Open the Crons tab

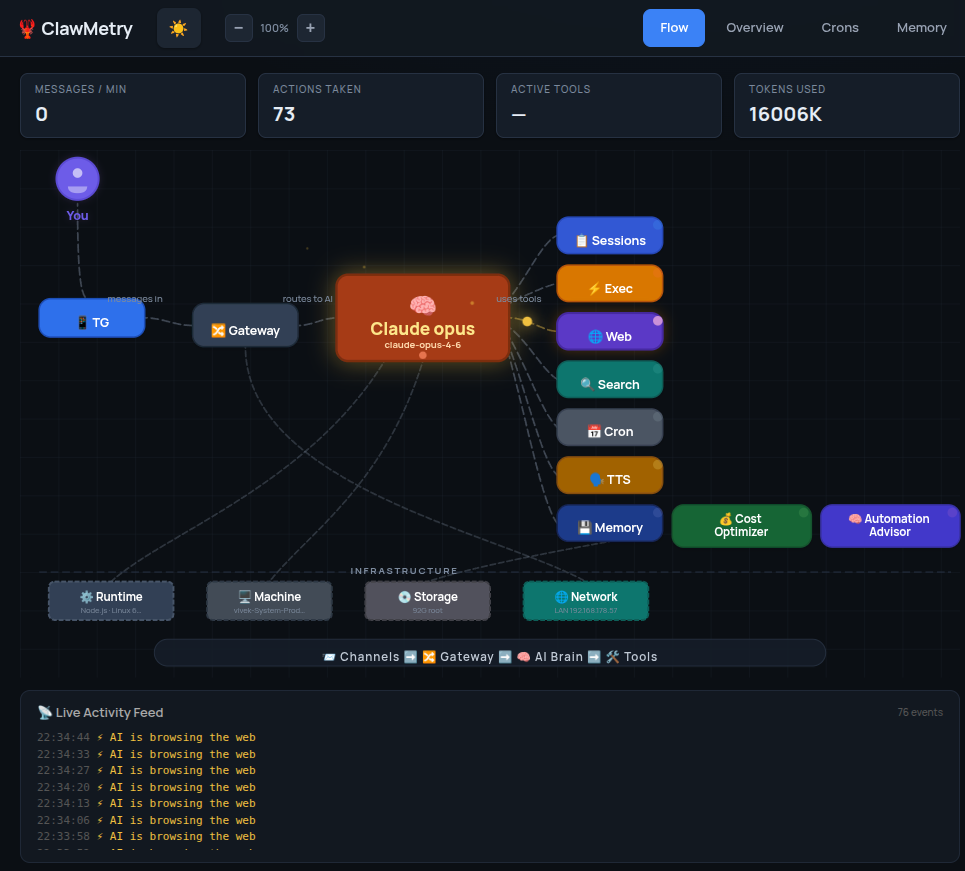(839, 27)
